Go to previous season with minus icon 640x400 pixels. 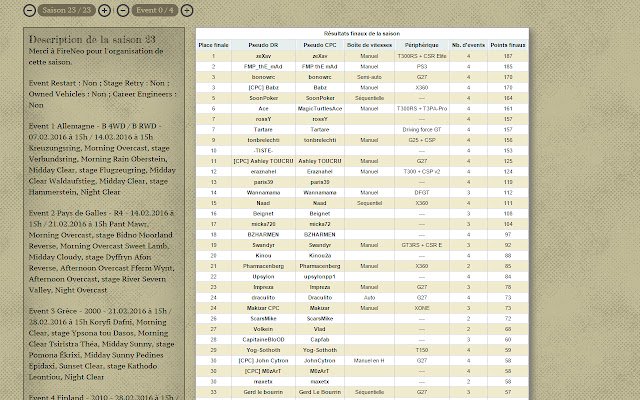pos(29,10)
